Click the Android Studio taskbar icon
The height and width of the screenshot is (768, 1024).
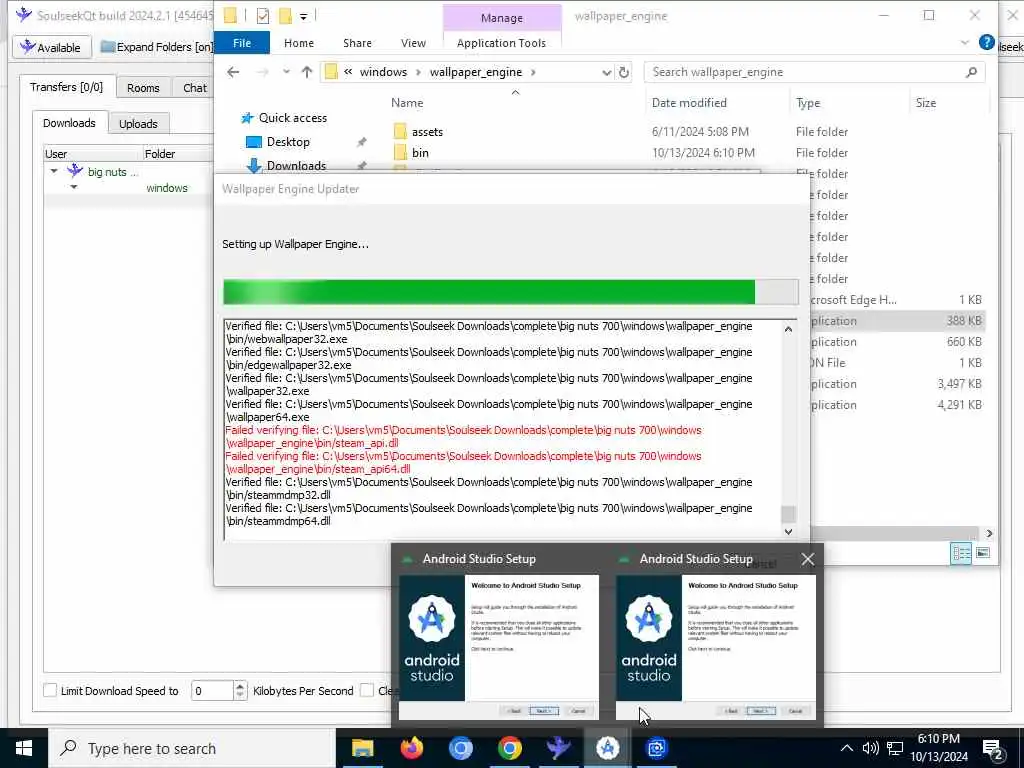point(607,748)
